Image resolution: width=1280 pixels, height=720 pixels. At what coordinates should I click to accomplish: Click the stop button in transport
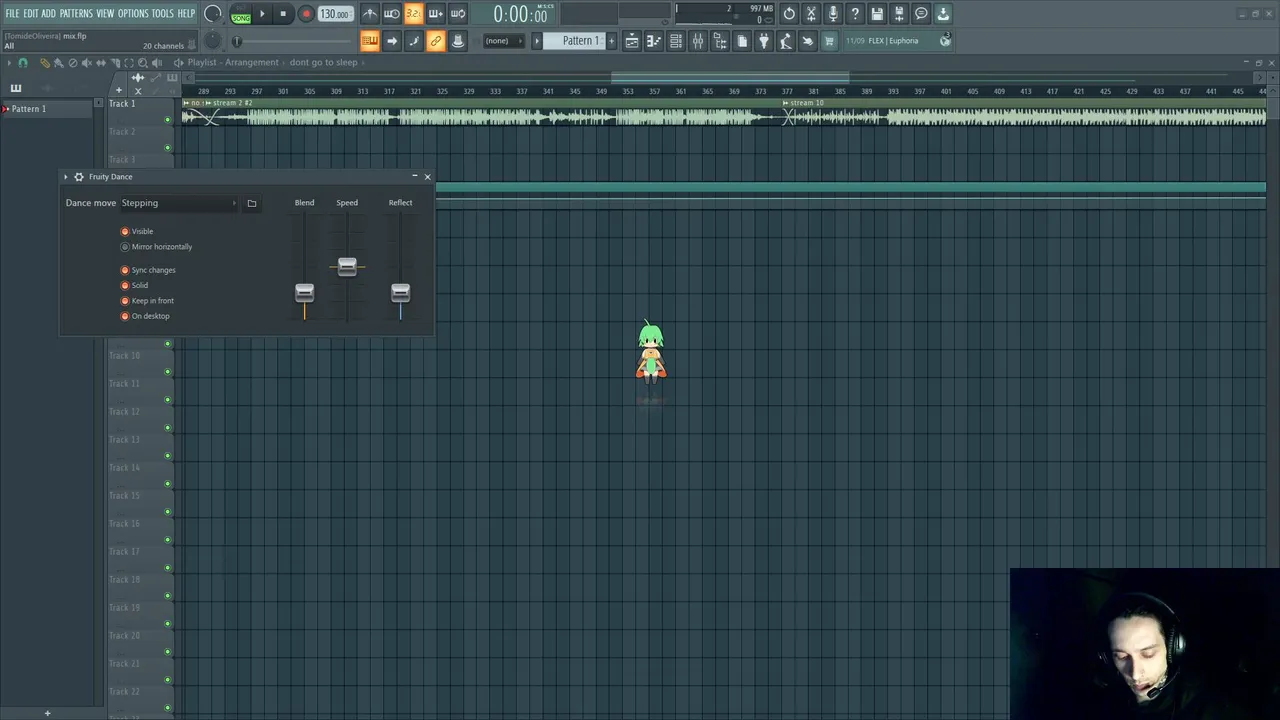[283, 14]
